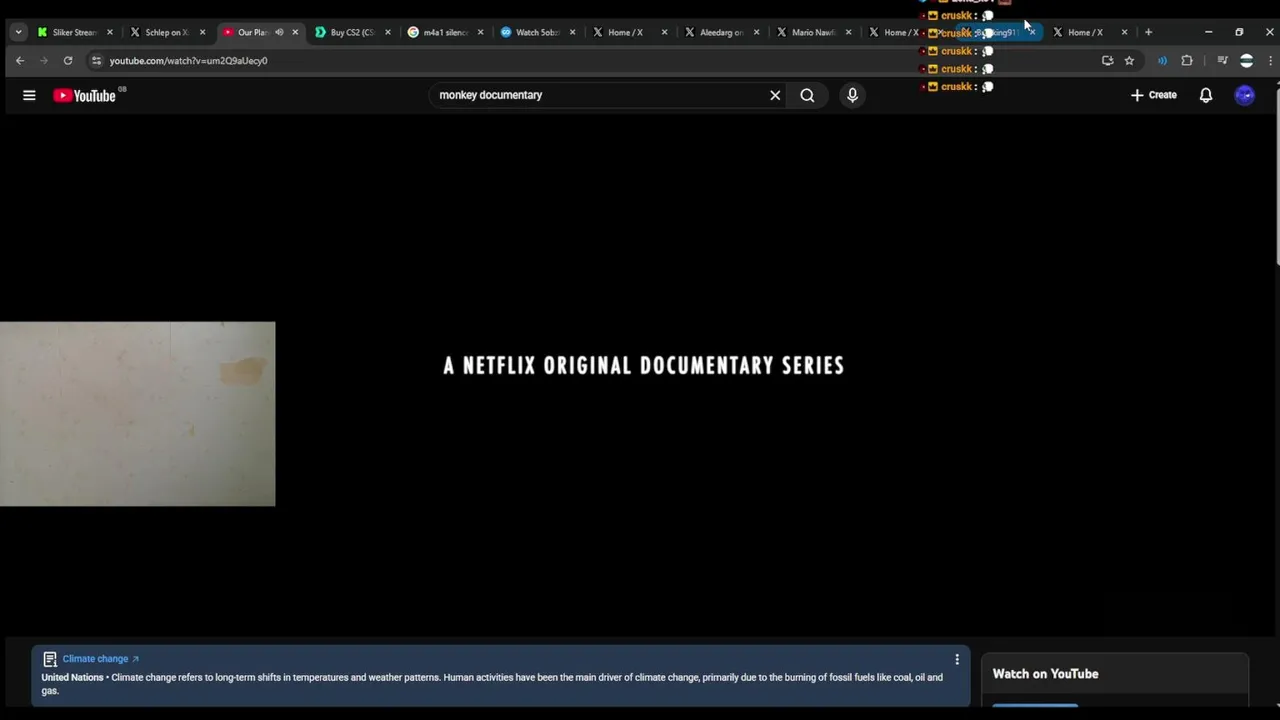Close the Aleedarg on X tab
Viewport: 1280px width, 720px height.
tap(756, 32)
